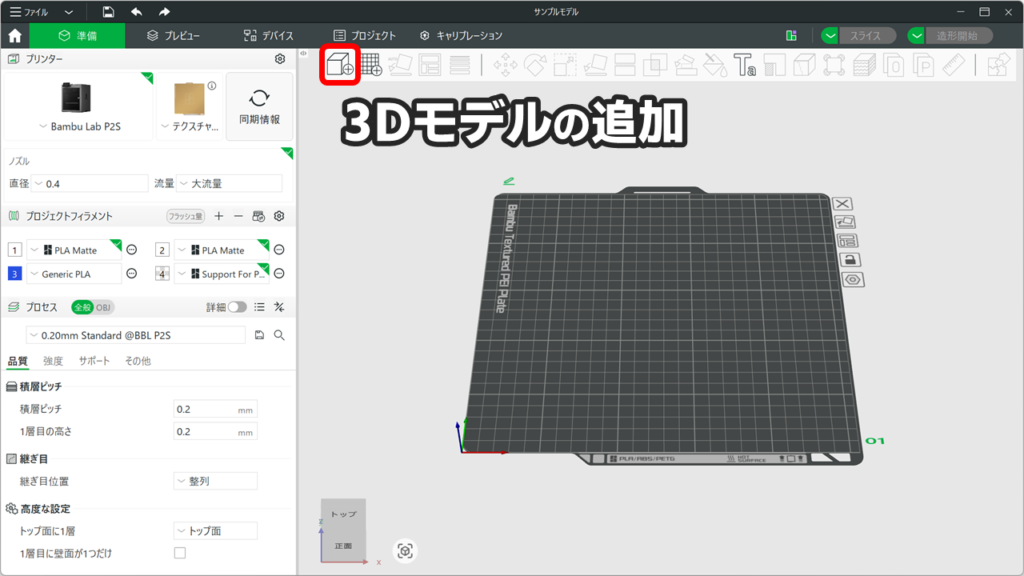Click the add build plate grid icon
This screenshot has width=1024, height=576.
371,65
